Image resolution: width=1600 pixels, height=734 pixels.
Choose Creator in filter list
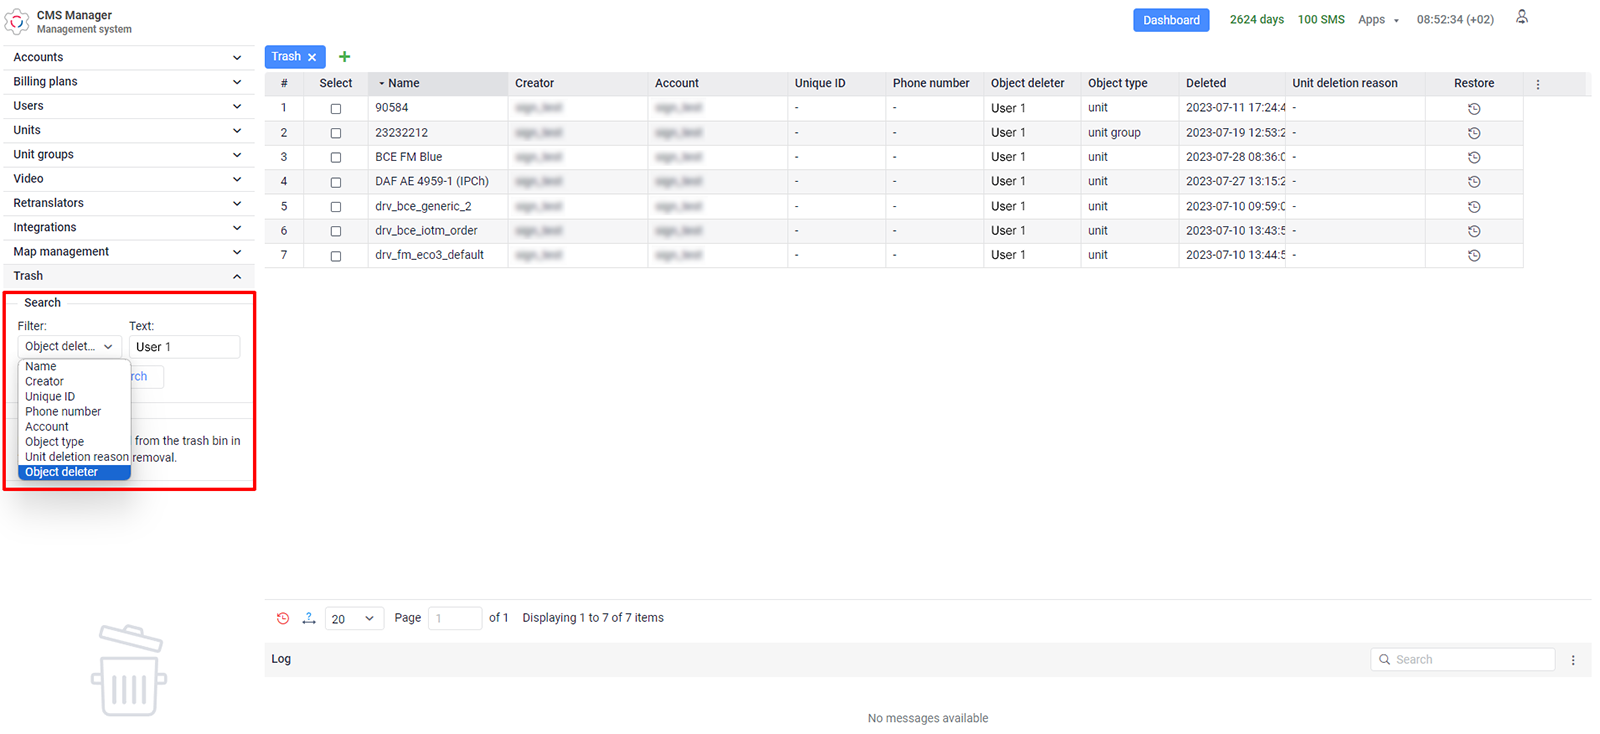pyautogui.click(x=74, y=382)
